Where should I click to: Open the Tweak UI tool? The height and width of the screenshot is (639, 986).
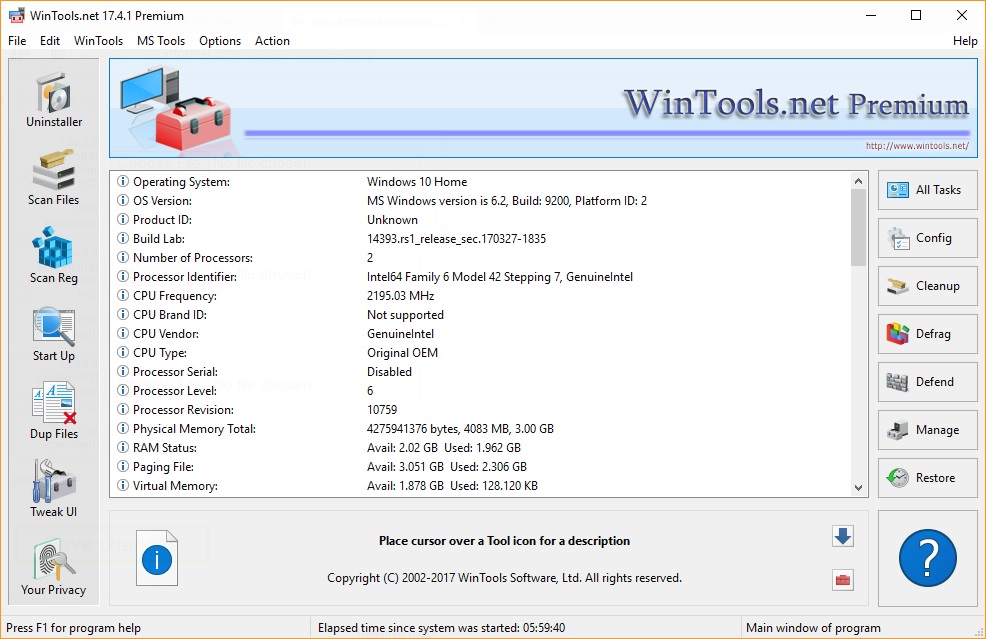54,489
